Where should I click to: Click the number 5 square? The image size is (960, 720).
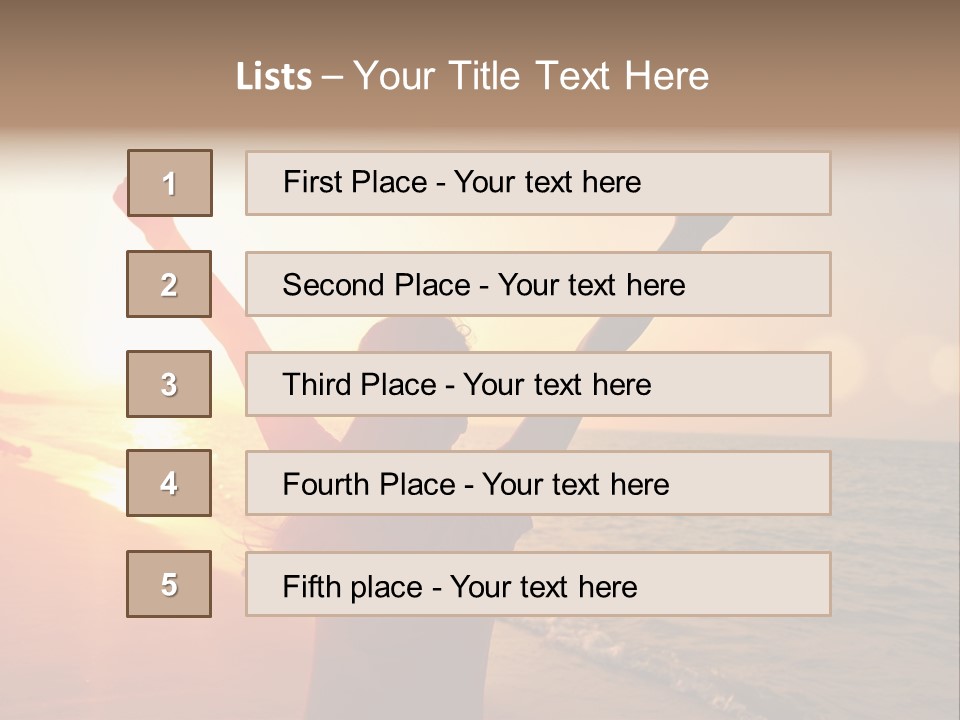click(x=169, y=584)
